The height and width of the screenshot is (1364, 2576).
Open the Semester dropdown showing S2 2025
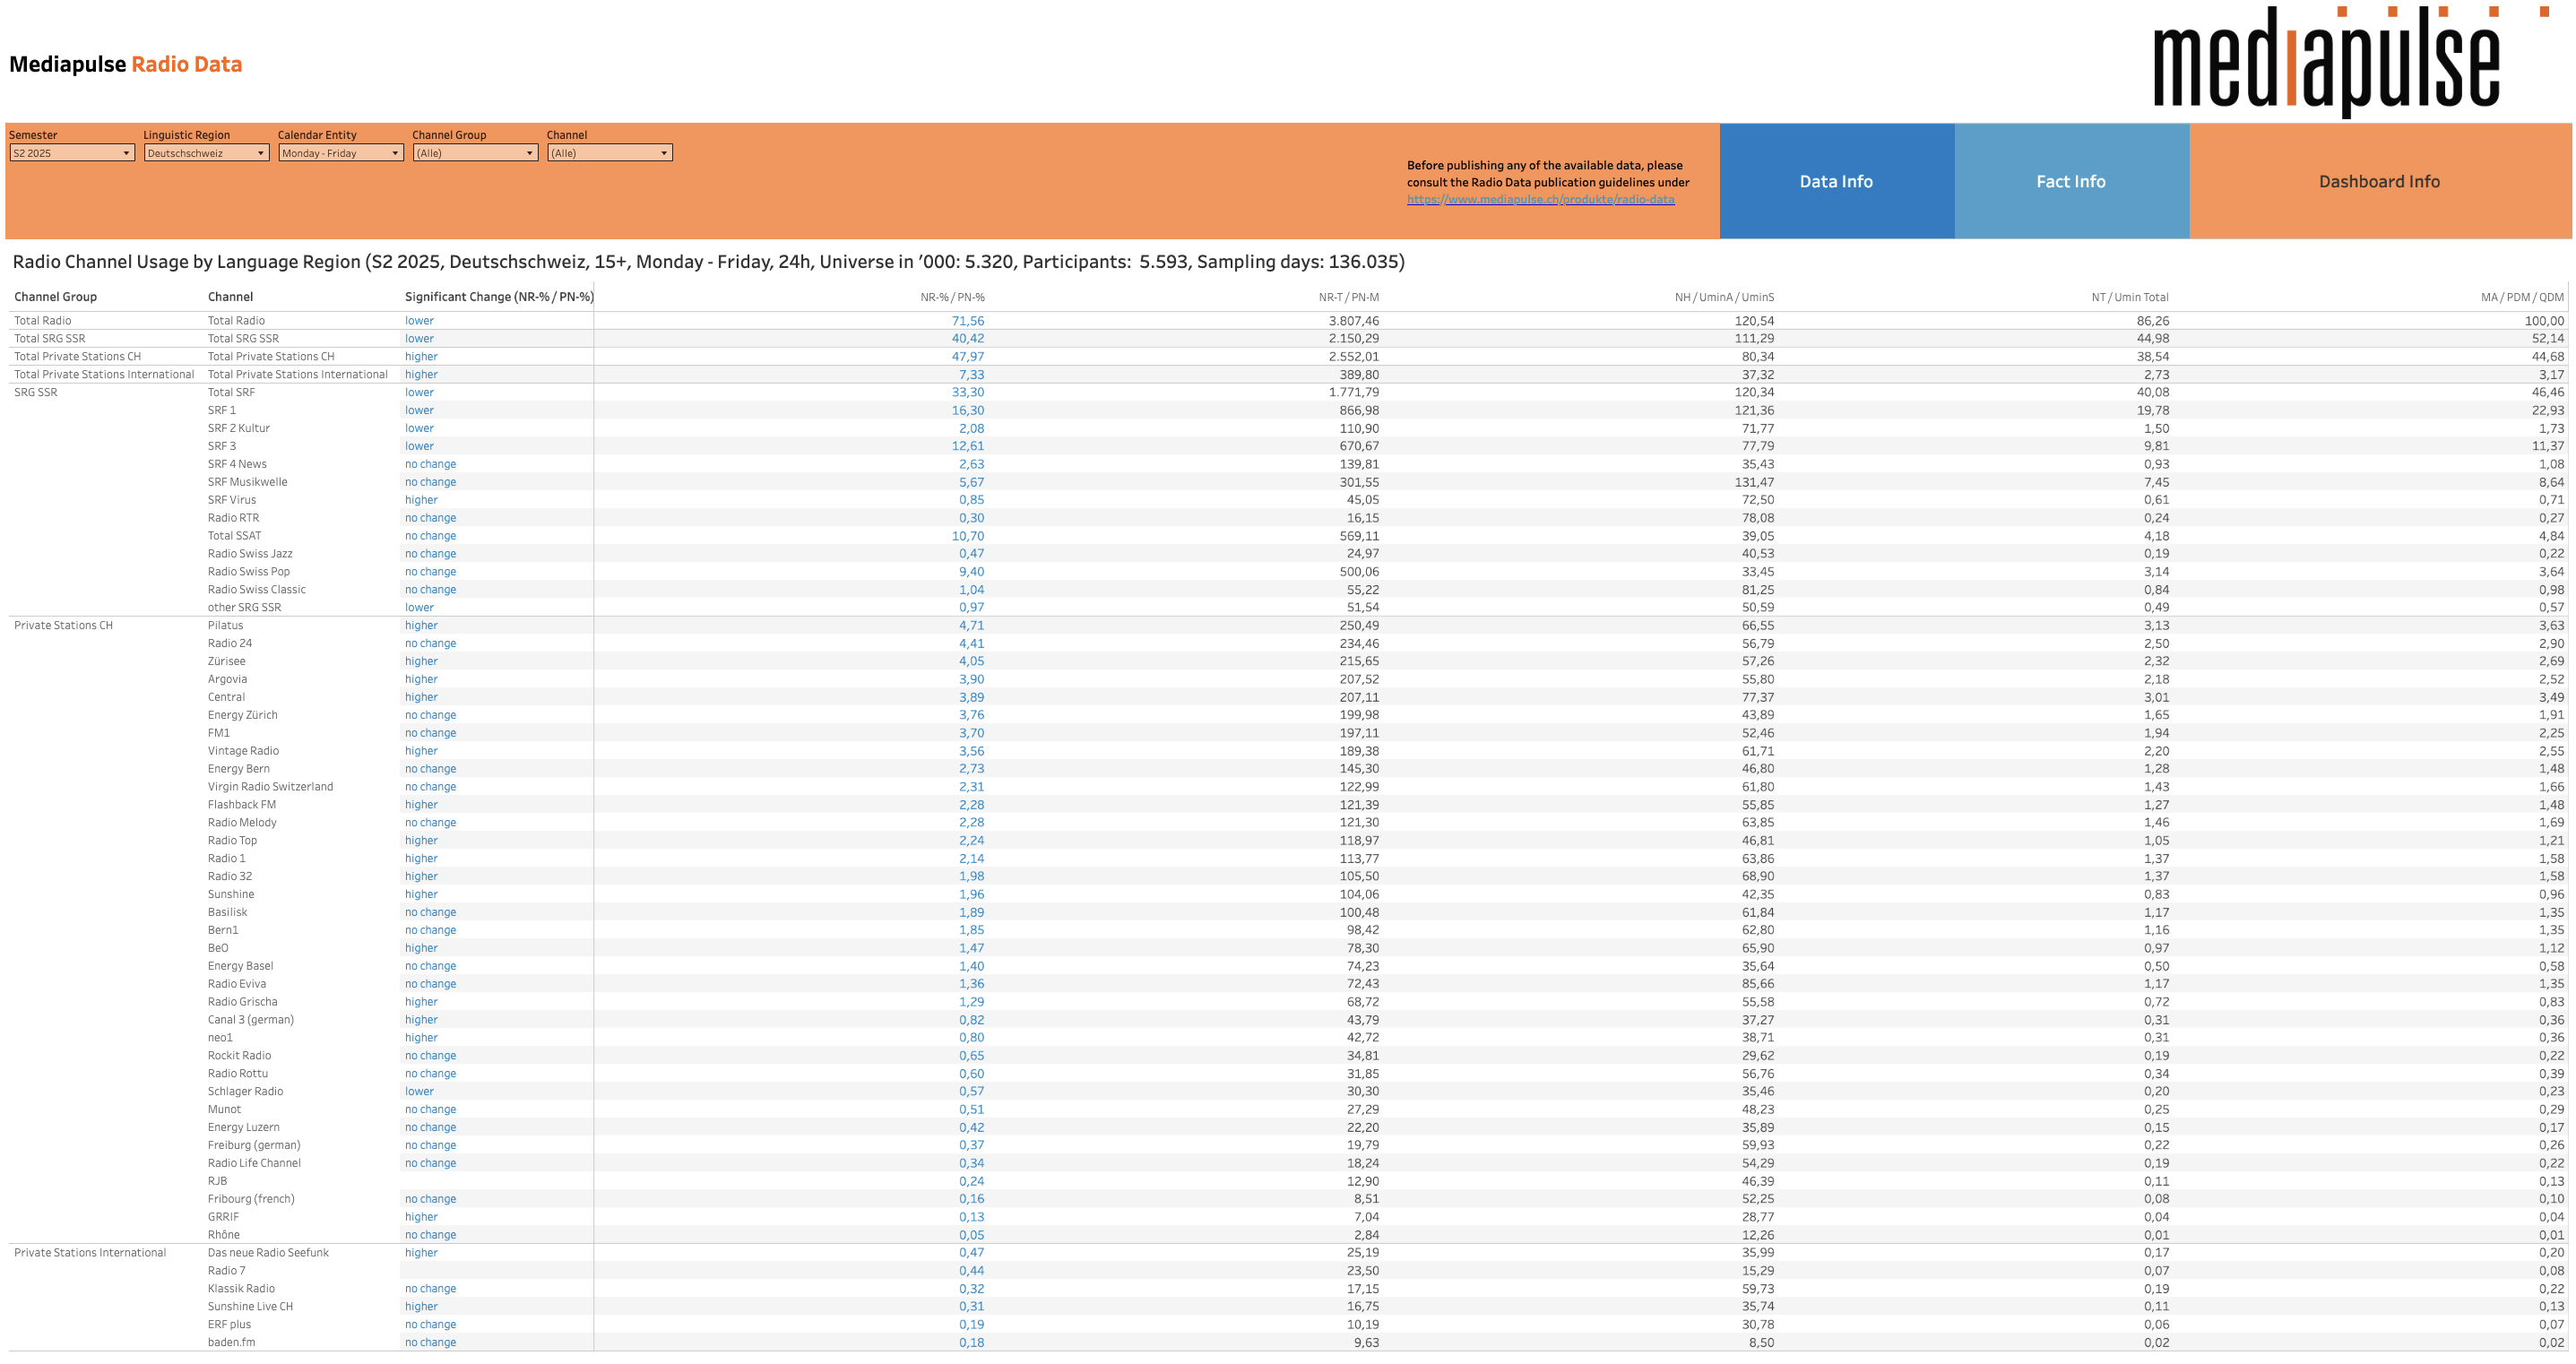71,153
